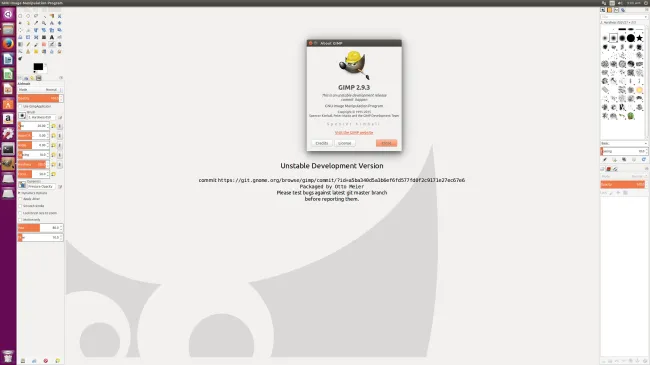This screenshot has width=650, height=365.
Task: Adjust the Opacity slider in tool options
Action: pyautogui.click(x=41, y=98)
